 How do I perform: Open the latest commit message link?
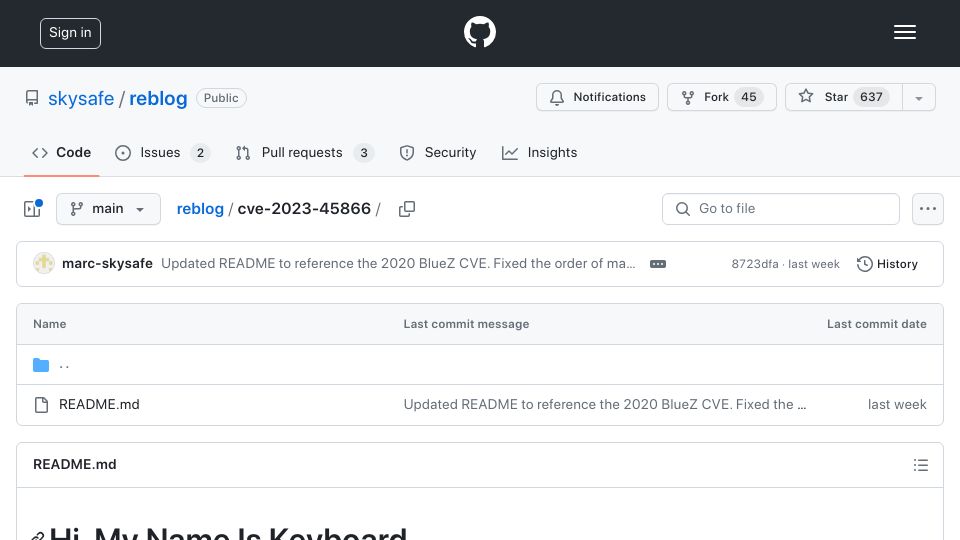[x=398, y=263]
